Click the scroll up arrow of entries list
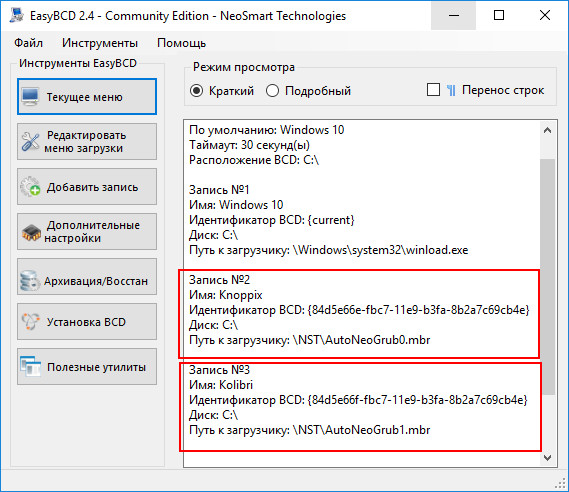This screenshot has height=492, width=569. [x=548, y=130]
